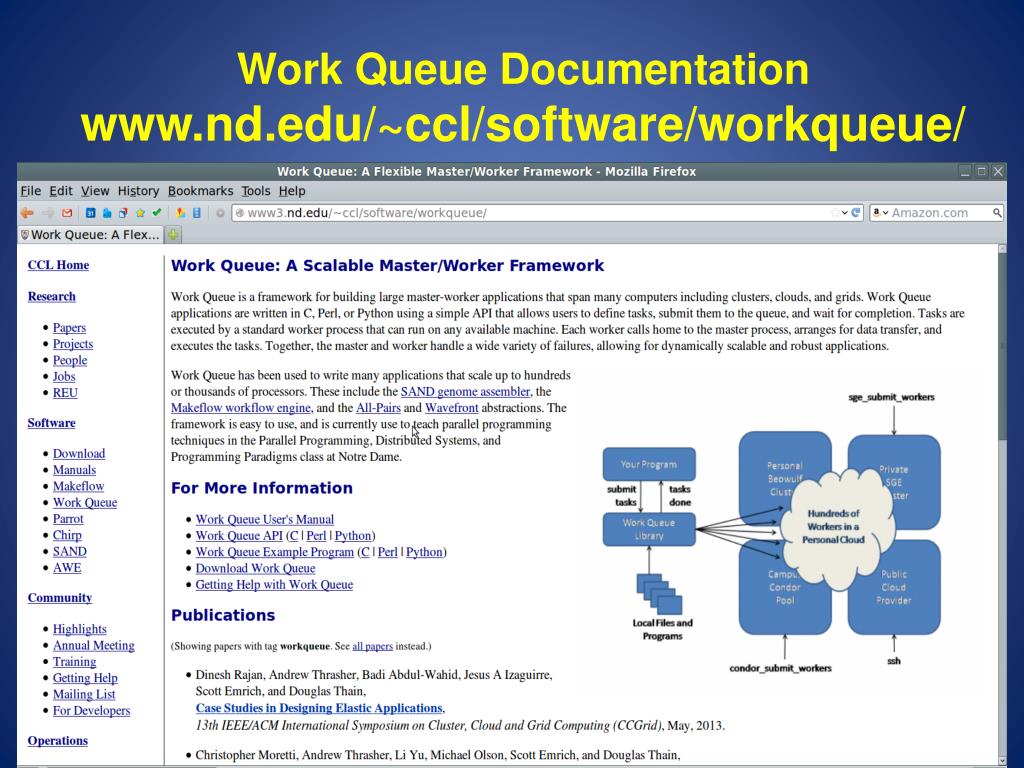
Task: Open the Getting Help sidebar link
Action: click(85, 679)
